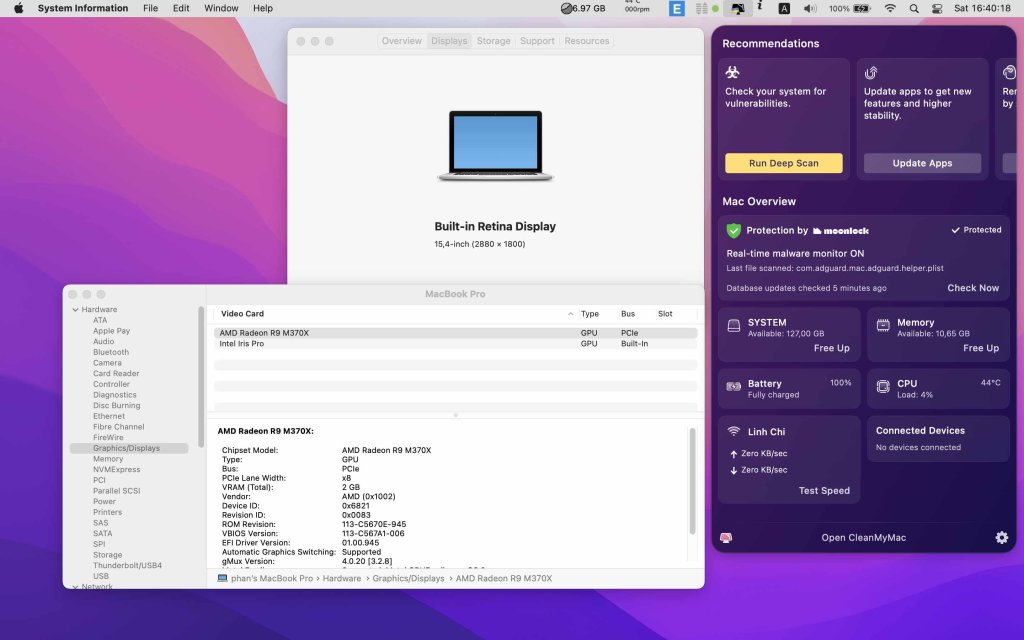Image resolution: width=1024 pixels, height=640 pixels.
Task: Click the update apps arrow icon in Recommendations
Action: 871,72
